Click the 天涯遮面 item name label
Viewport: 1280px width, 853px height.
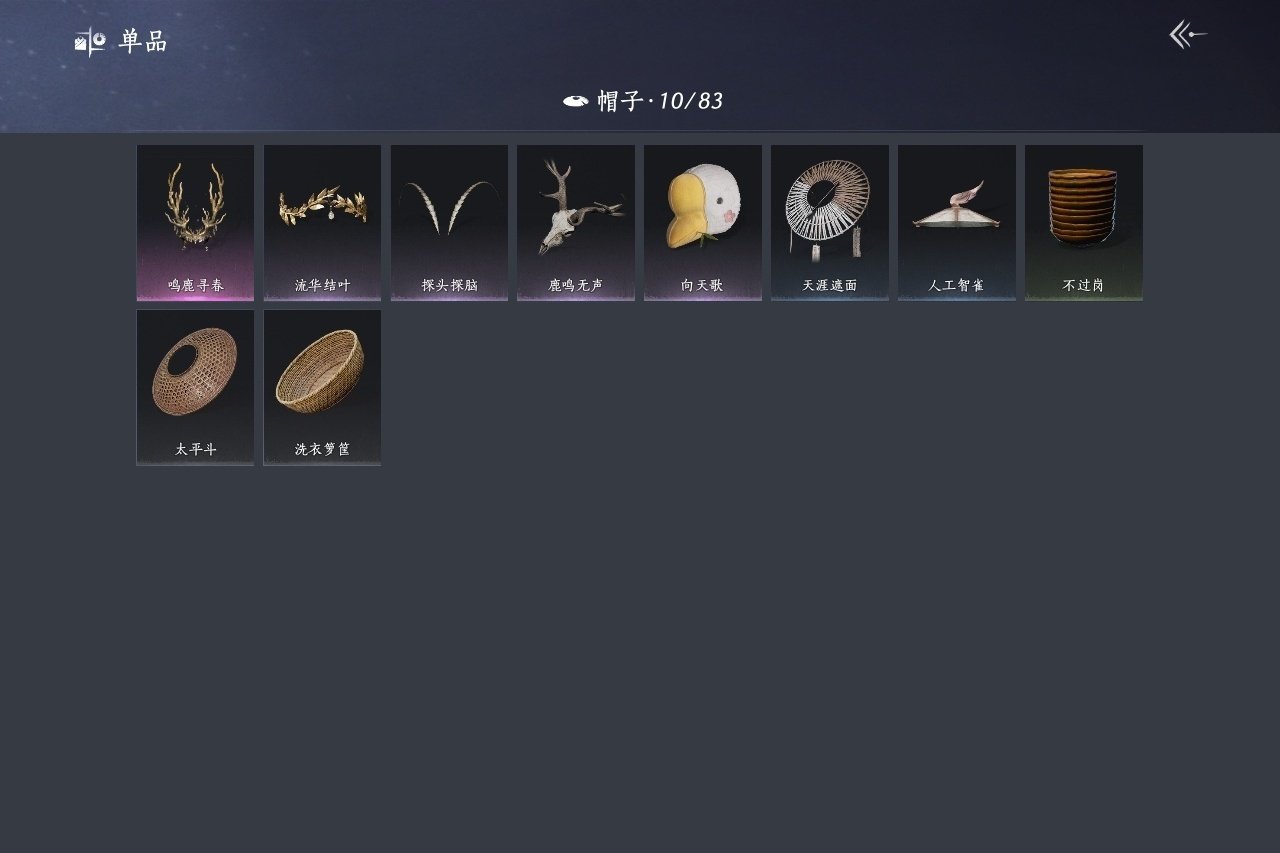coord(830,286)
